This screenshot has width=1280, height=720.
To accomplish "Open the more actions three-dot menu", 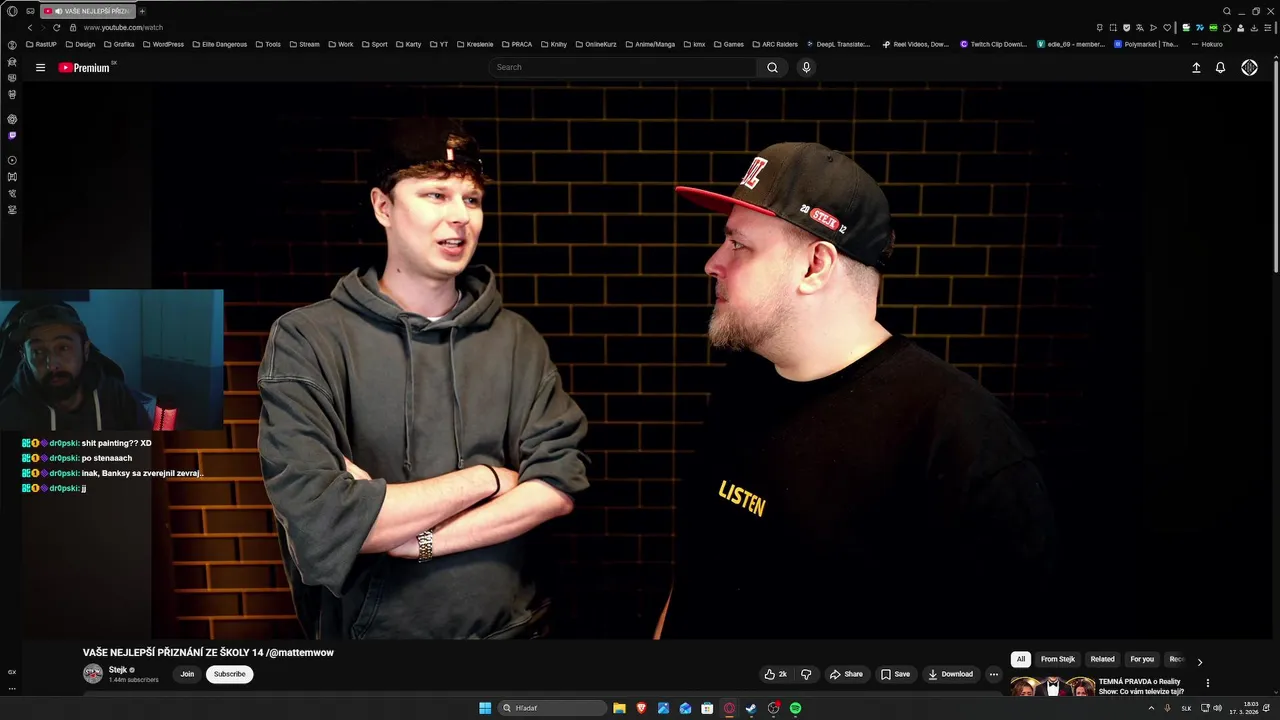I will pos(993,674).
